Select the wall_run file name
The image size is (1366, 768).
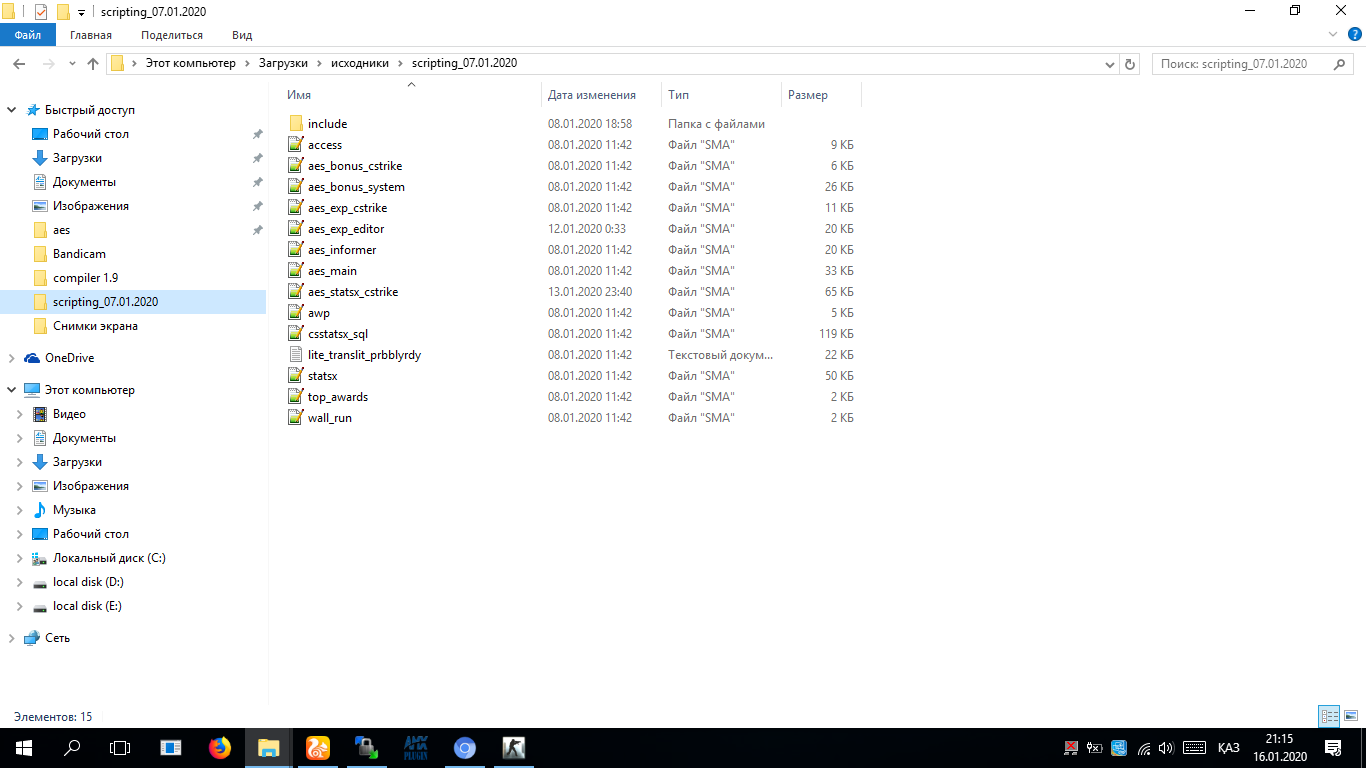[x=330, y=418]
